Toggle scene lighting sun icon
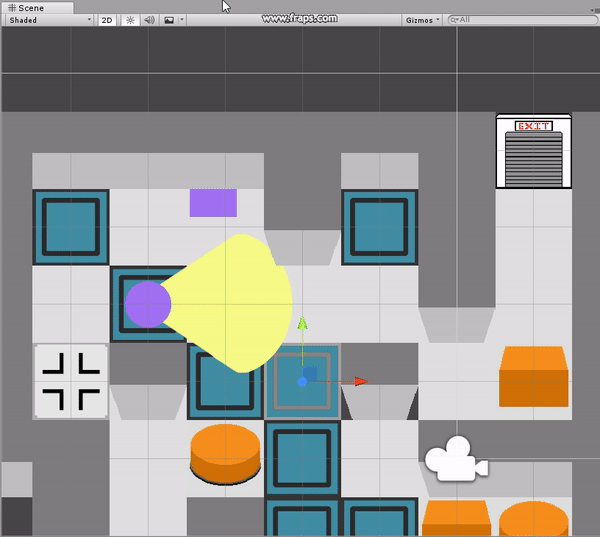Viewport: 600px width, 537px height. point(130,20)
